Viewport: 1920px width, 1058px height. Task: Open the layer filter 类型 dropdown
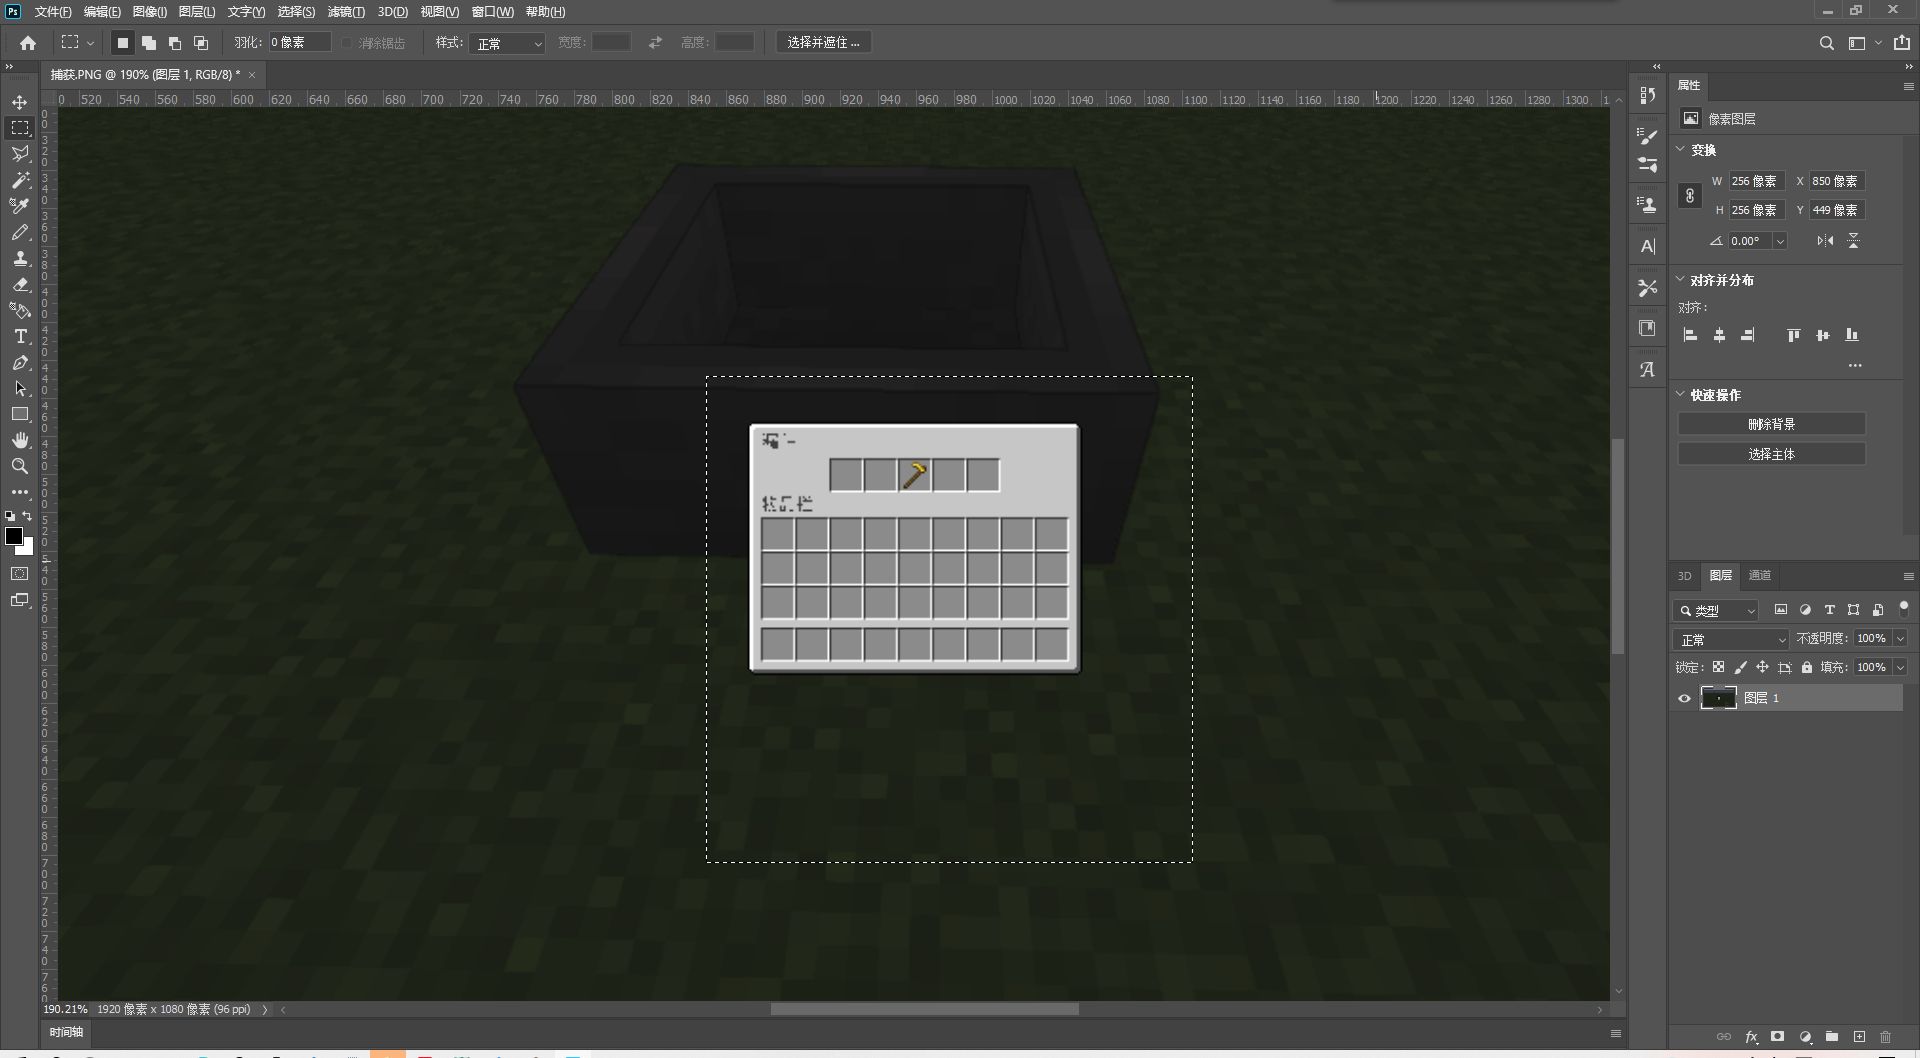click(x=1716, y=610)
